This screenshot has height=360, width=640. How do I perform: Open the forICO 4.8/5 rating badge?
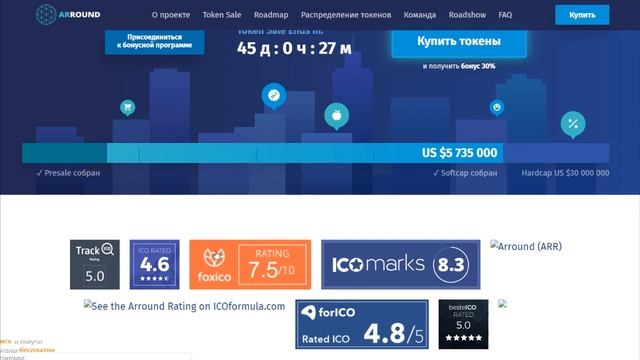point(362,324)
